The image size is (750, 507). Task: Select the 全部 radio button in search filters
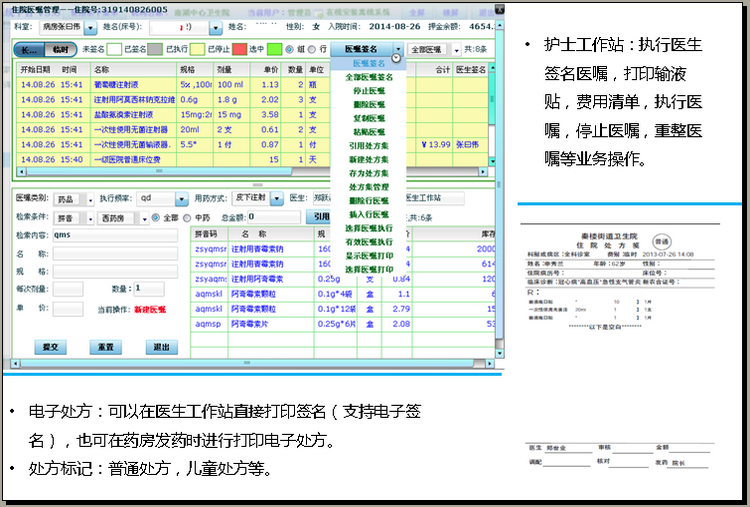click(x=155, y=218)
